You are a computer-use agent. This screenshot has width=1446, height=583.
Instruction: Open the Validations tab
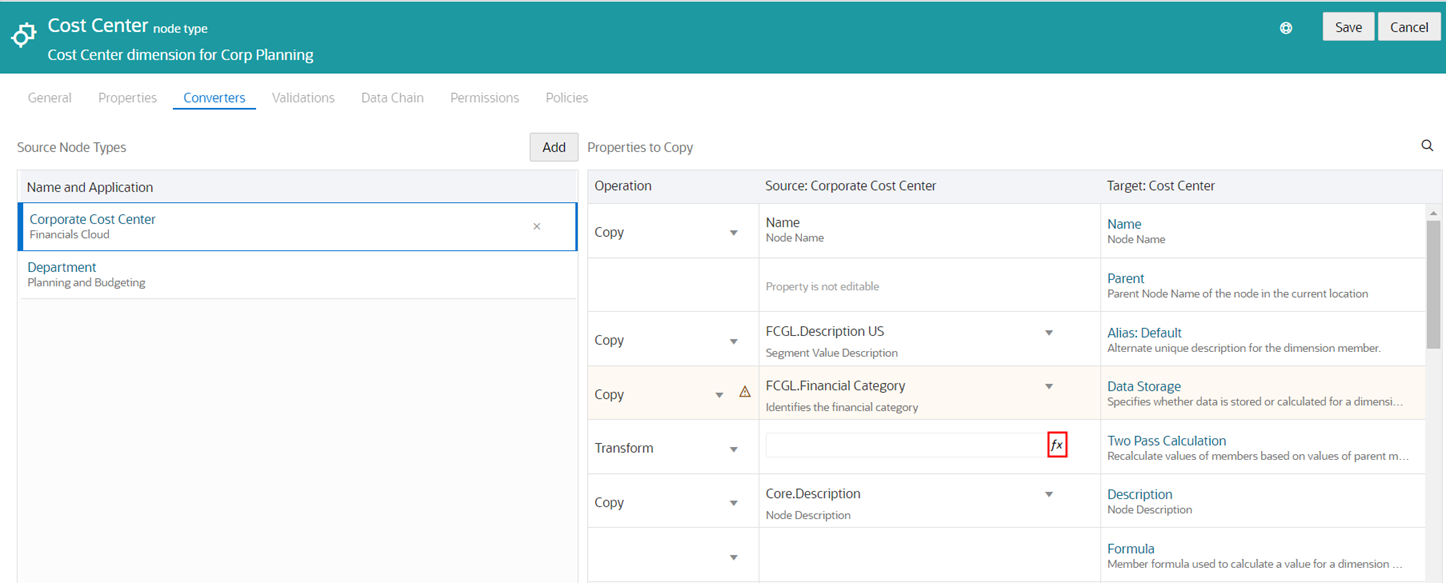point(303,98)
